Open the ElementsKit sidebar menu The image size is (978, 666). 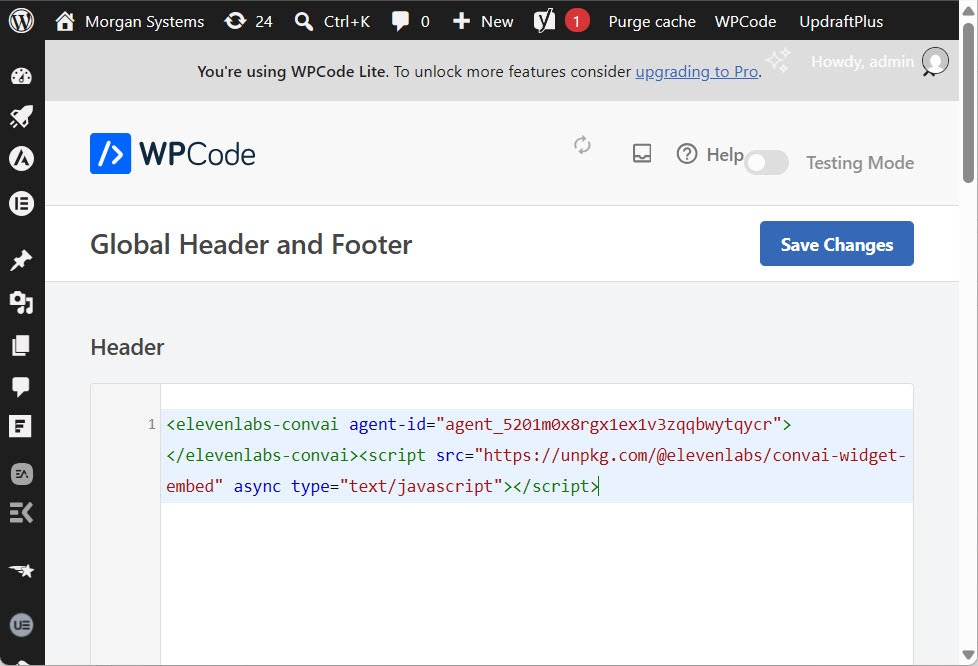(21, 513)
